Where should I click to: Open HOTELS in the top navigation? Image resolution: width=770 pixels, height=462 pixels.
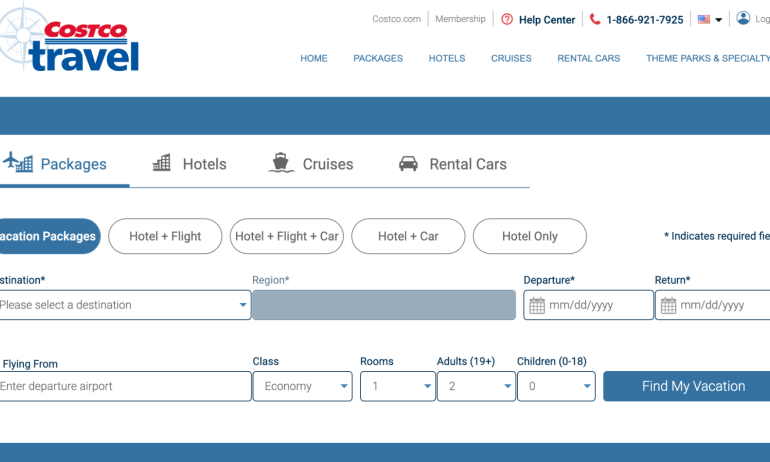click(447, 58)
